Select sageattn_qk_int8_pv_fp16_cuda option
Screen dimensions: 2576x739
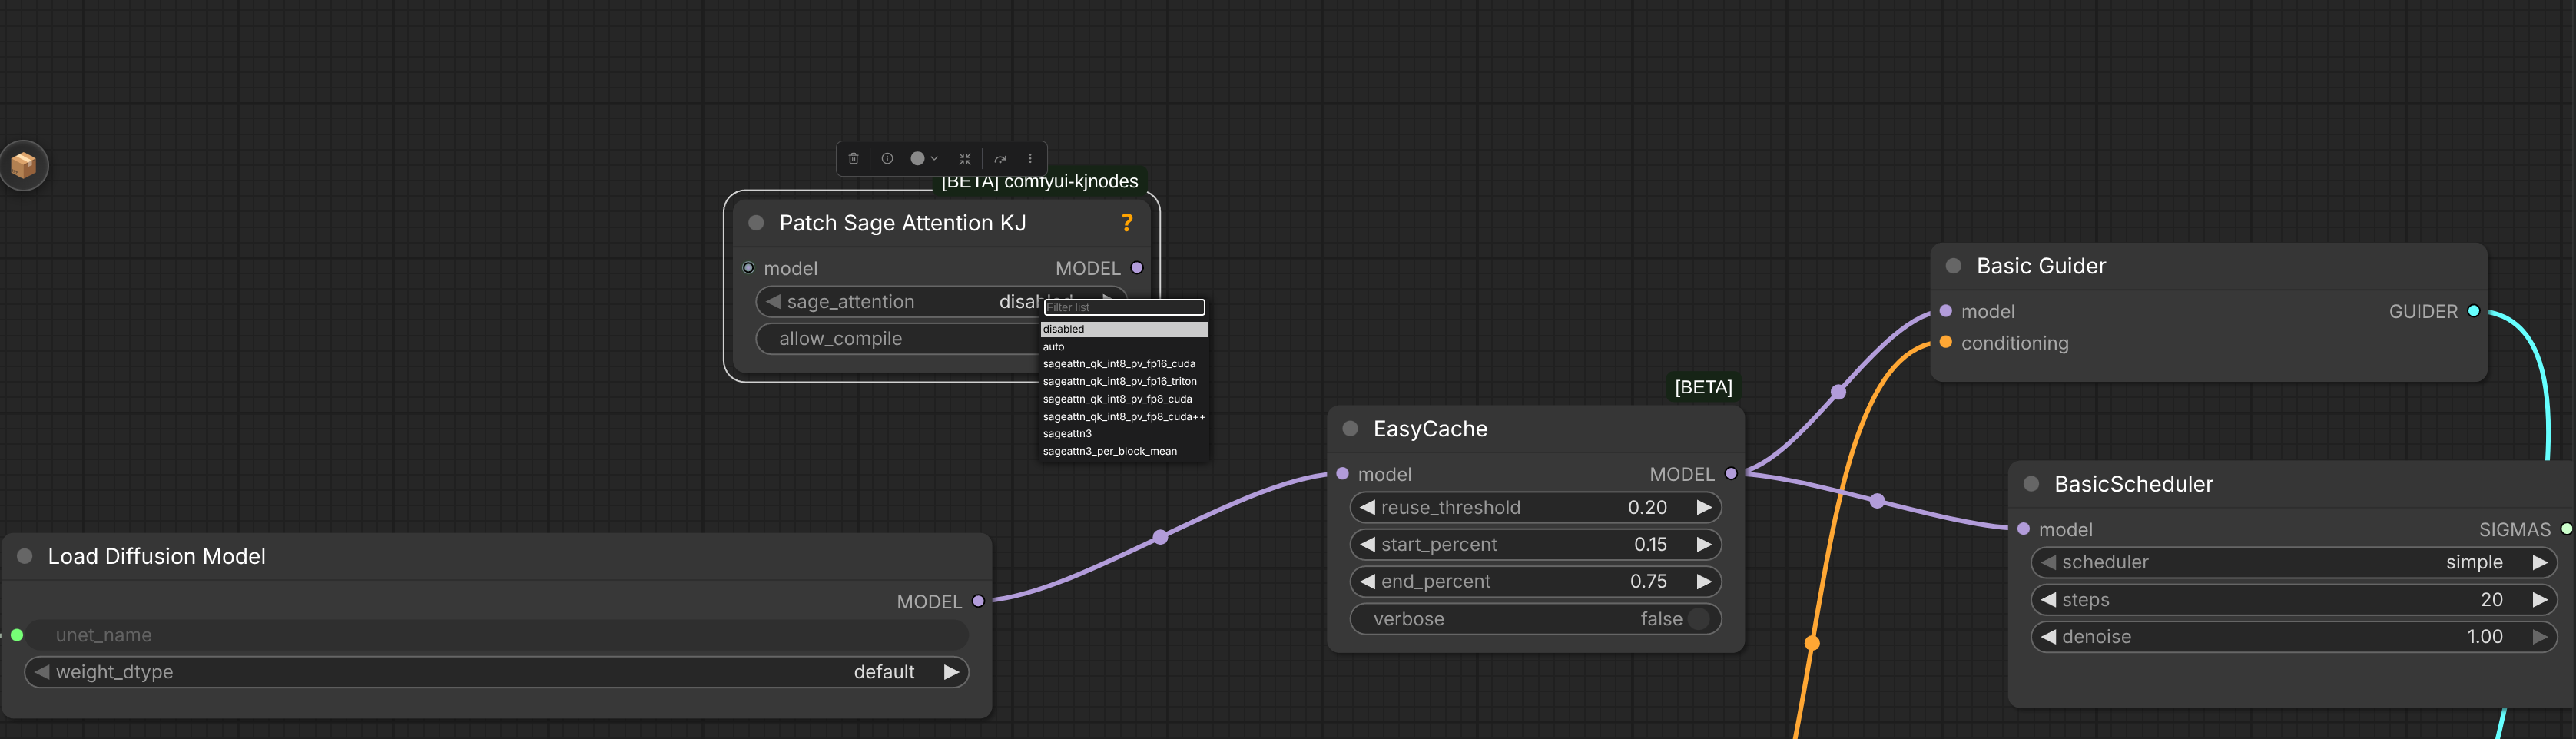coord(1124,364)
